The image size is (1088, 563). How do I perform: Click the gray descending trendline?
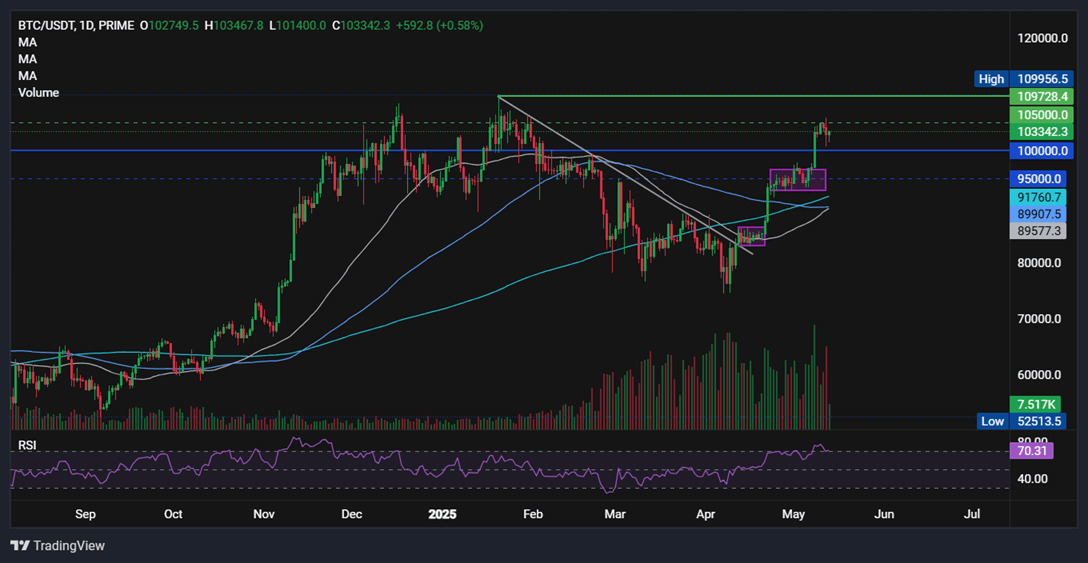[625, 176]
